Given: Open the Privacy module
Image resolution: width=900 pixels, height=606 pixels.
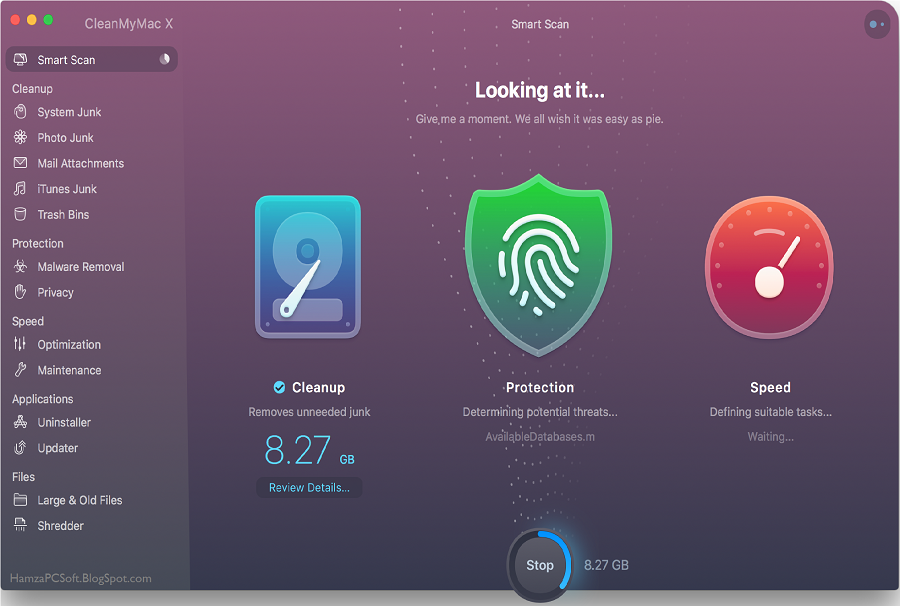Looking at the screenshot, I should pos(55,293).
